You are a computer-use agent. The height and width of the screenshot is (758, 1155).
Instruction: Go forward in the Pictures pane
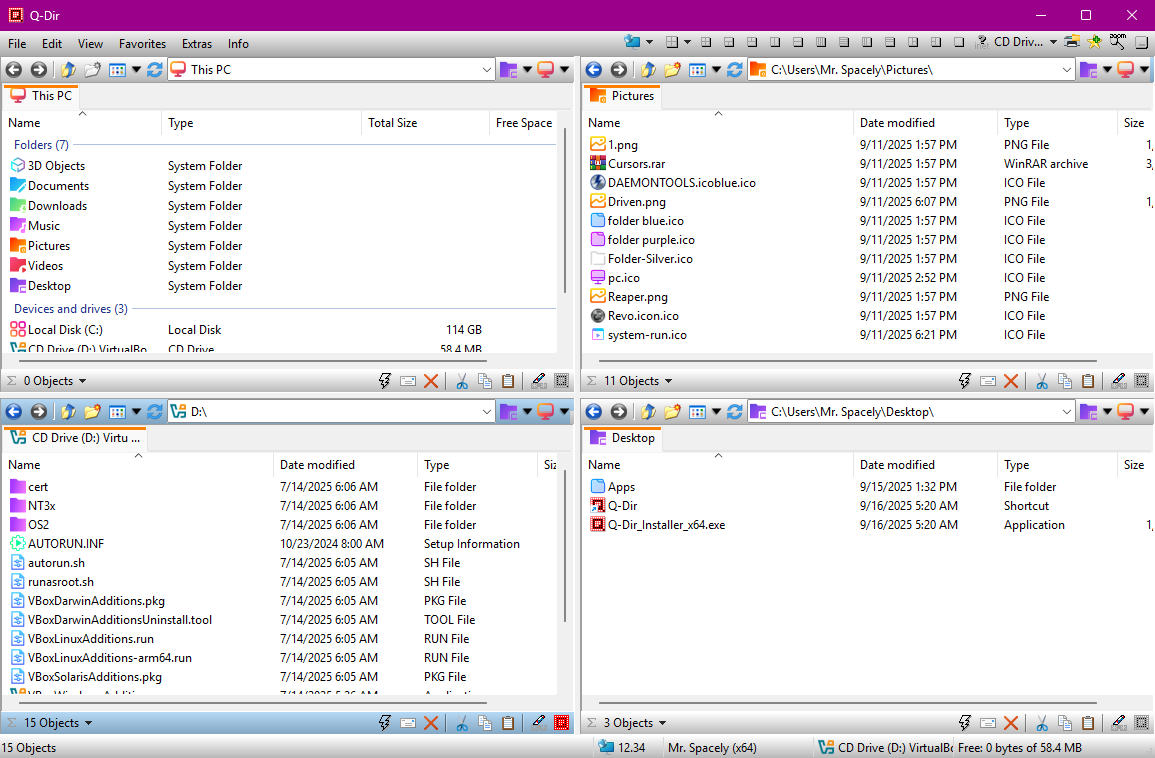click(619, 69)
